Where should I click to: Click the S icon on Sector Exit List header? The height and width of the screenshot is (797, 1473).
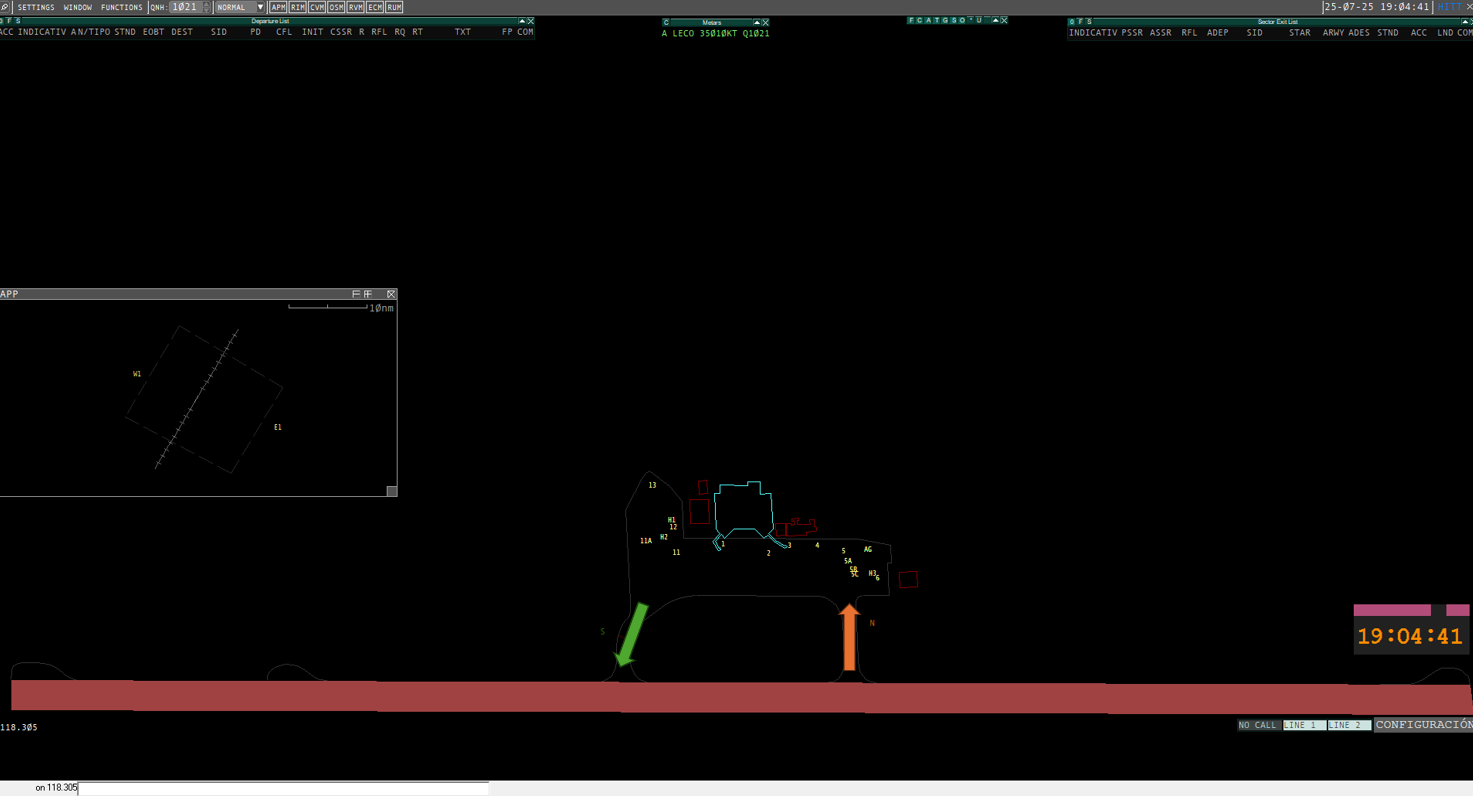[x=1089, y=22]
